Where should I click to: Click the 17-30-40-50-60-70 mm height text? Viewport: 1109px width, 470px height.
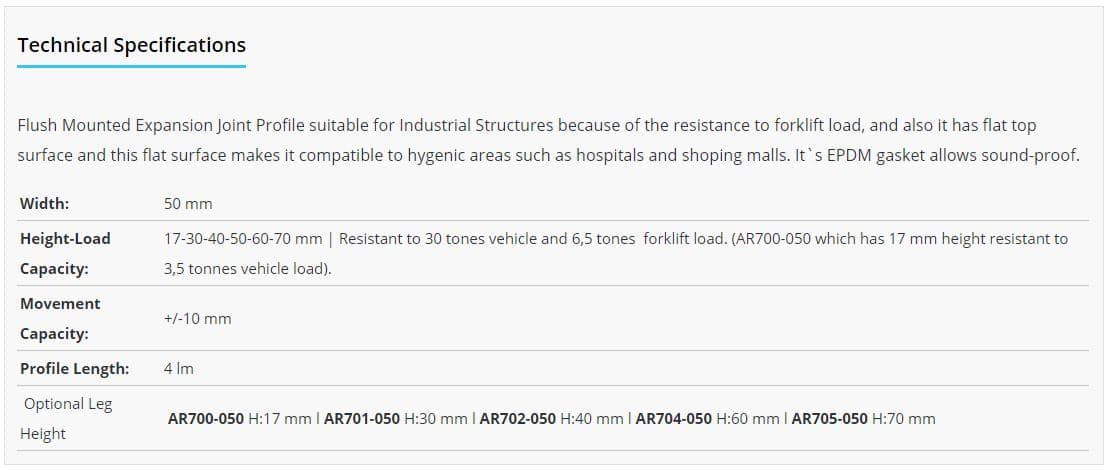pos(243,239)
